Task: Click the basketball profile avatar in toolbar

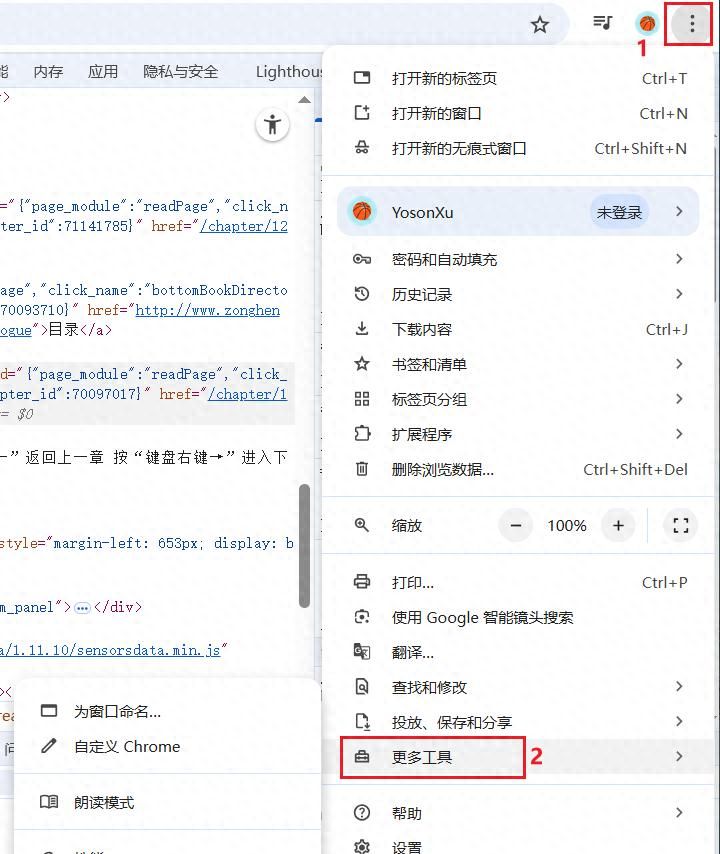Action: click(x=647, y=23)
